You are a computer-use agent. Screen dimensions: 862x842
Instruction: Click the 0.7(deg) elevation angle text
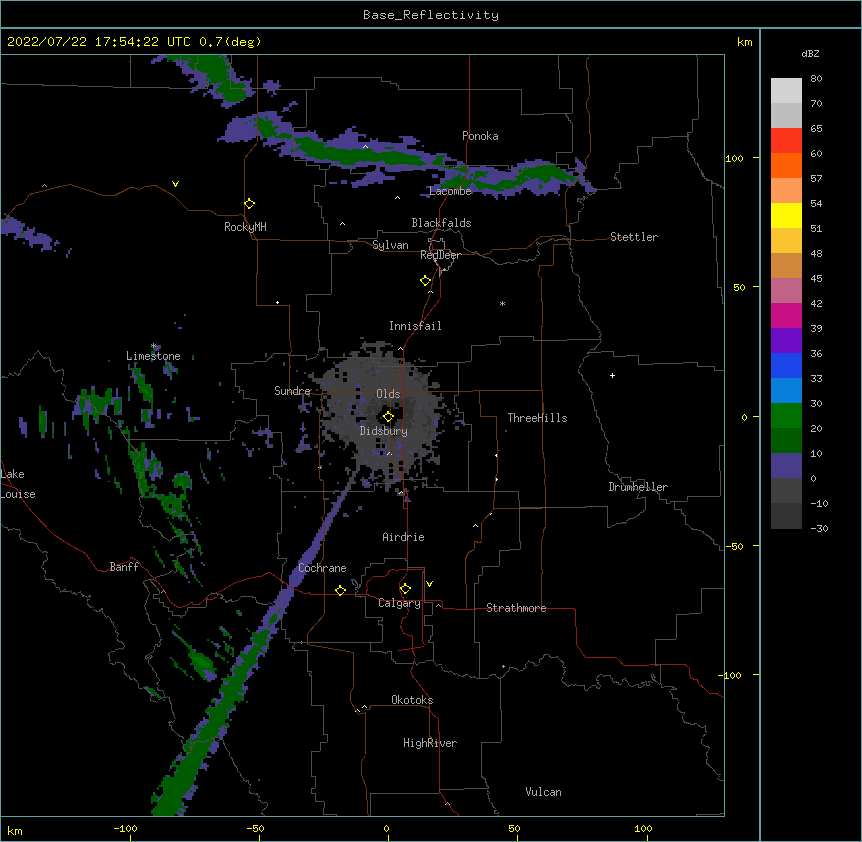(x=230, y=42)
